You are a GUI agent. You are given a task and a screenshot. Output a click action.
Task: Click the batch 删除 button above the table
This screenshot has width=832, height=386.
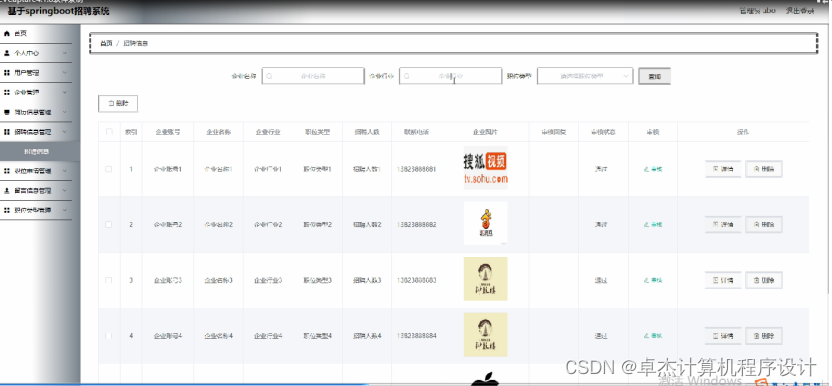click(x=118, y=104)
